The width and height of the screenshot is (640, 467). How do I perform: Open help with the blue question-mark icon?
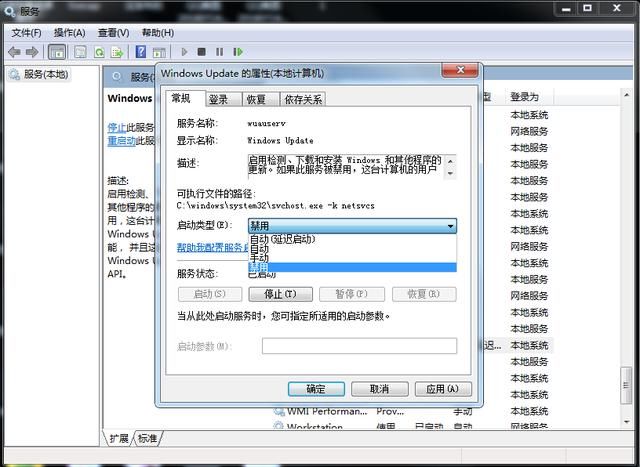click(140, 52)
